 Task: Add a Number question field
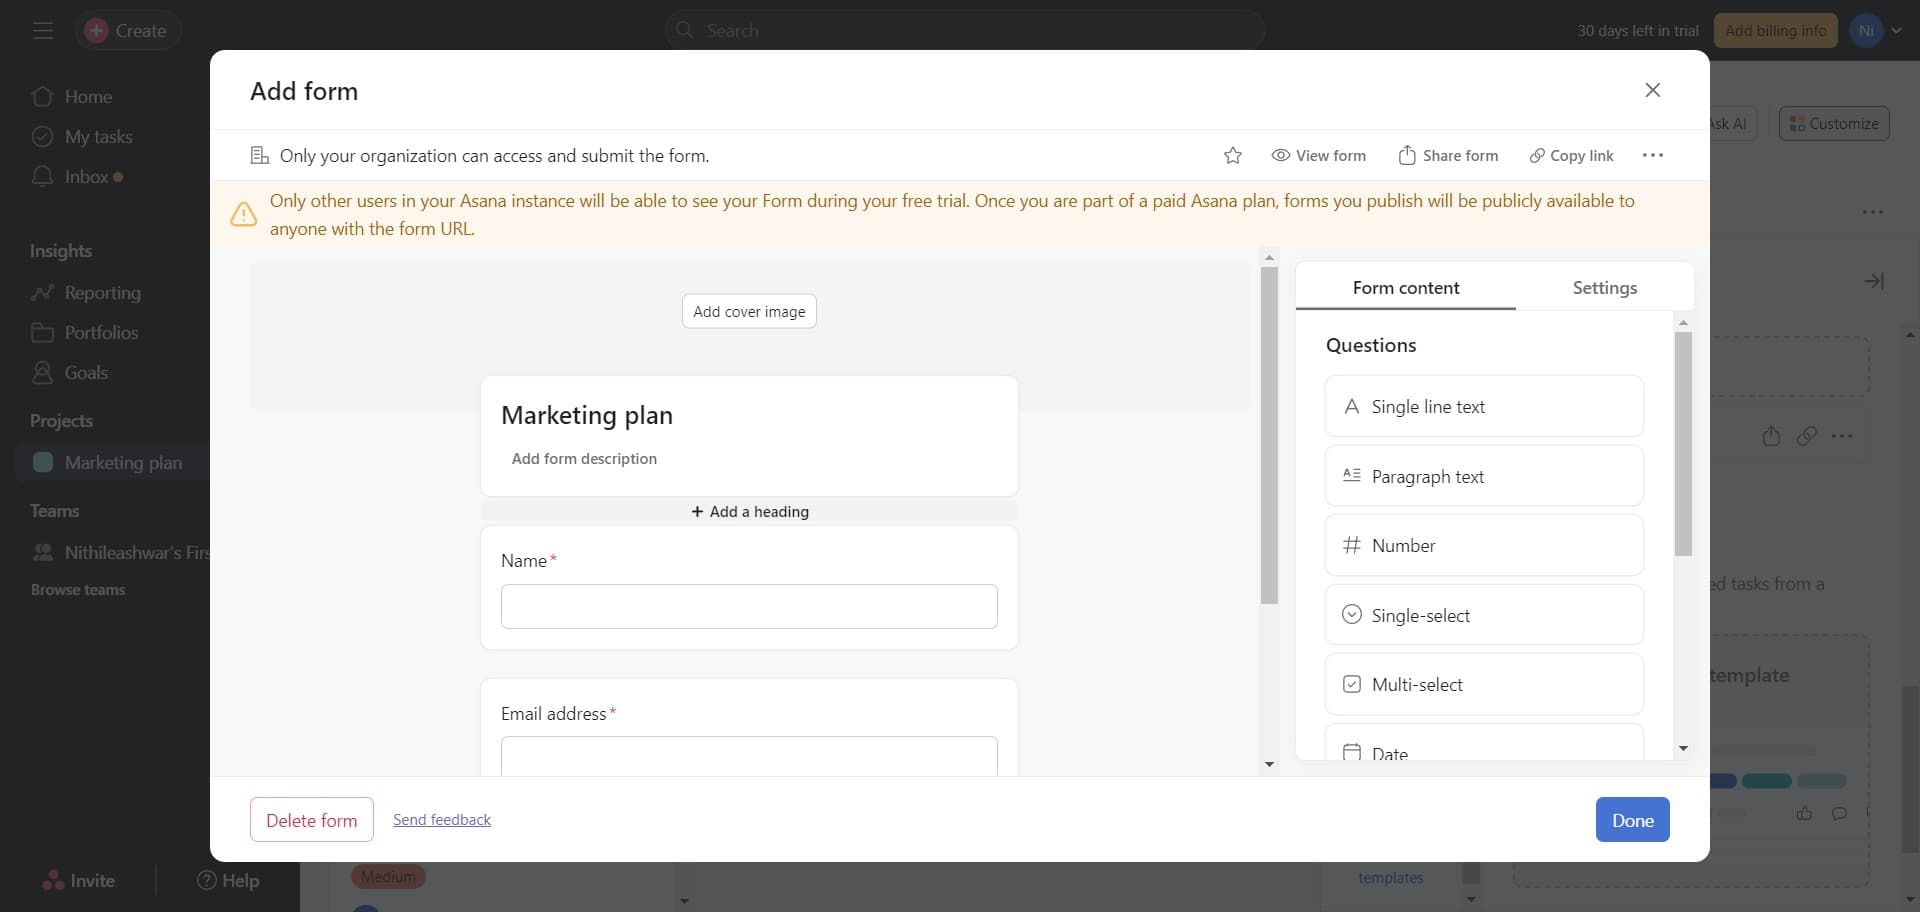(1483, 546)
